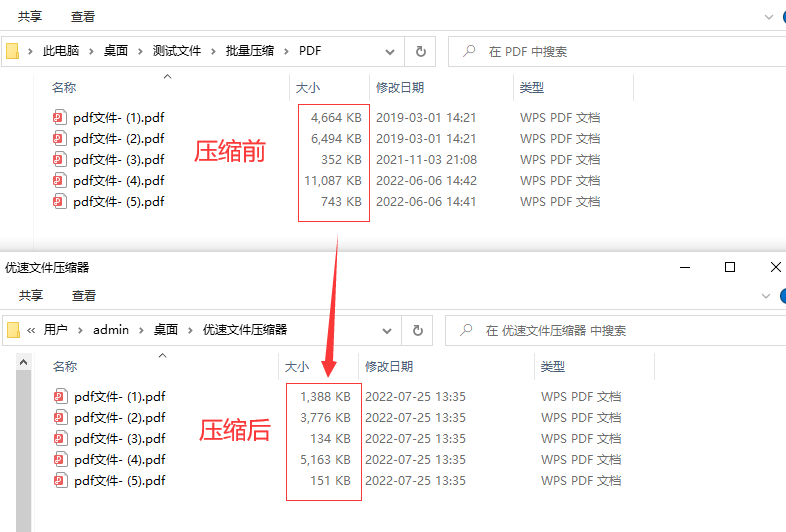Navigate to 批量压缩 breadcrumb
The image size is (786, 532).
[x=250, y=51]
